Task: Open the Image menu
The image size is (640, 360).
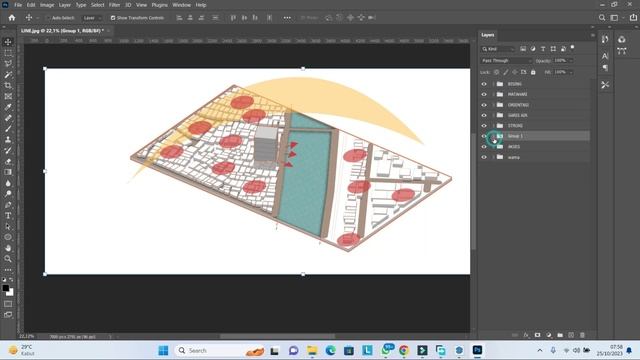Action: [47, 5]
